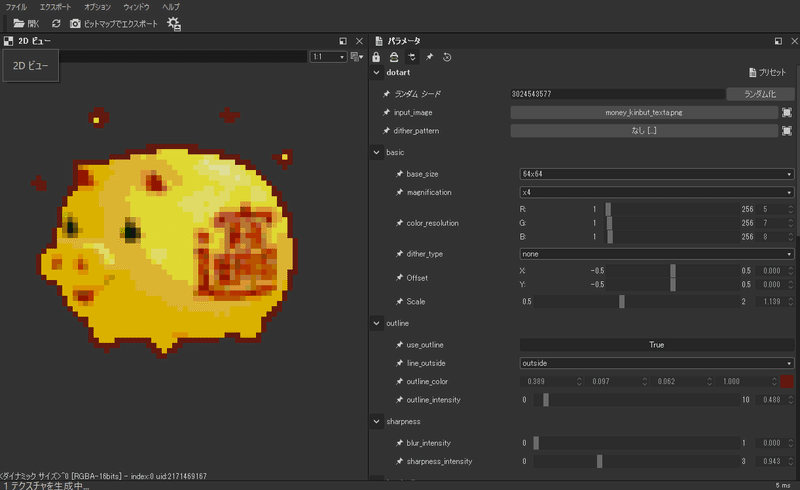Viewport: 800px width, 490px height.
Task: Collapse the sharpness section
Action: (377, 422)
